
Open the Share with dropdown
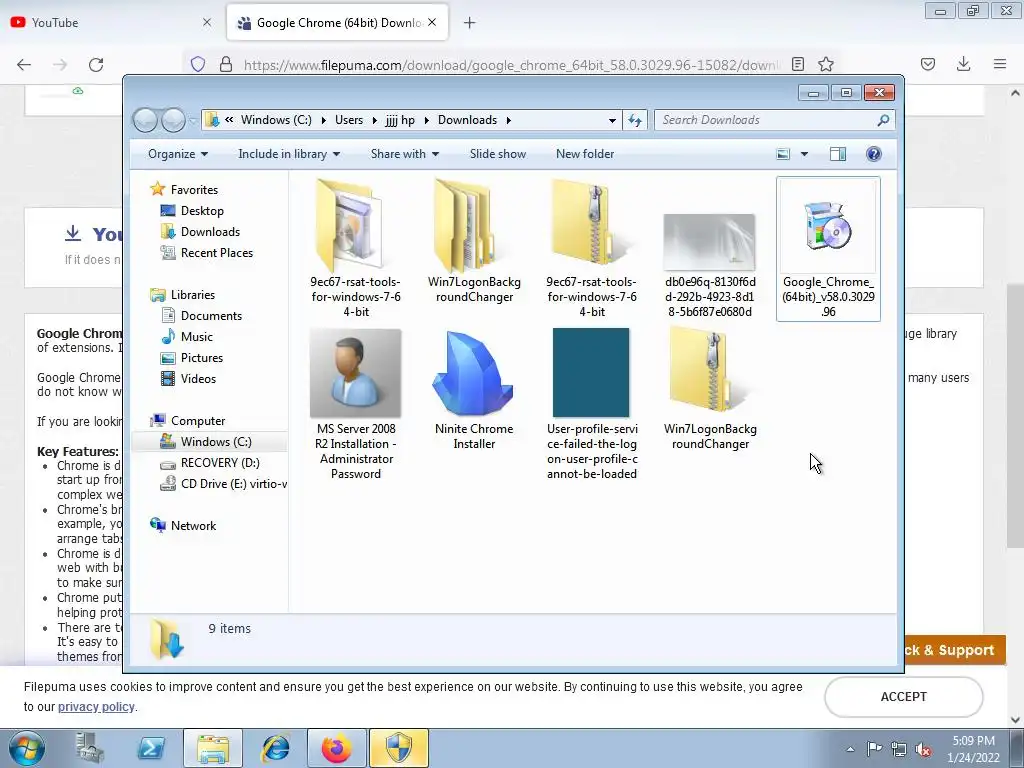pyautogui.click(x=405, y=154)
